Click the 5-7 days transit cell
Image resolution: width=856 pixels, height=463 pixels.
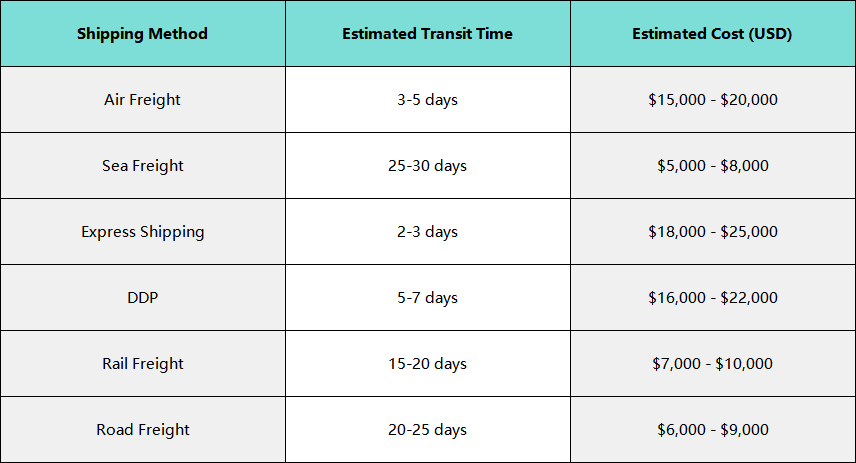point(427,298)
